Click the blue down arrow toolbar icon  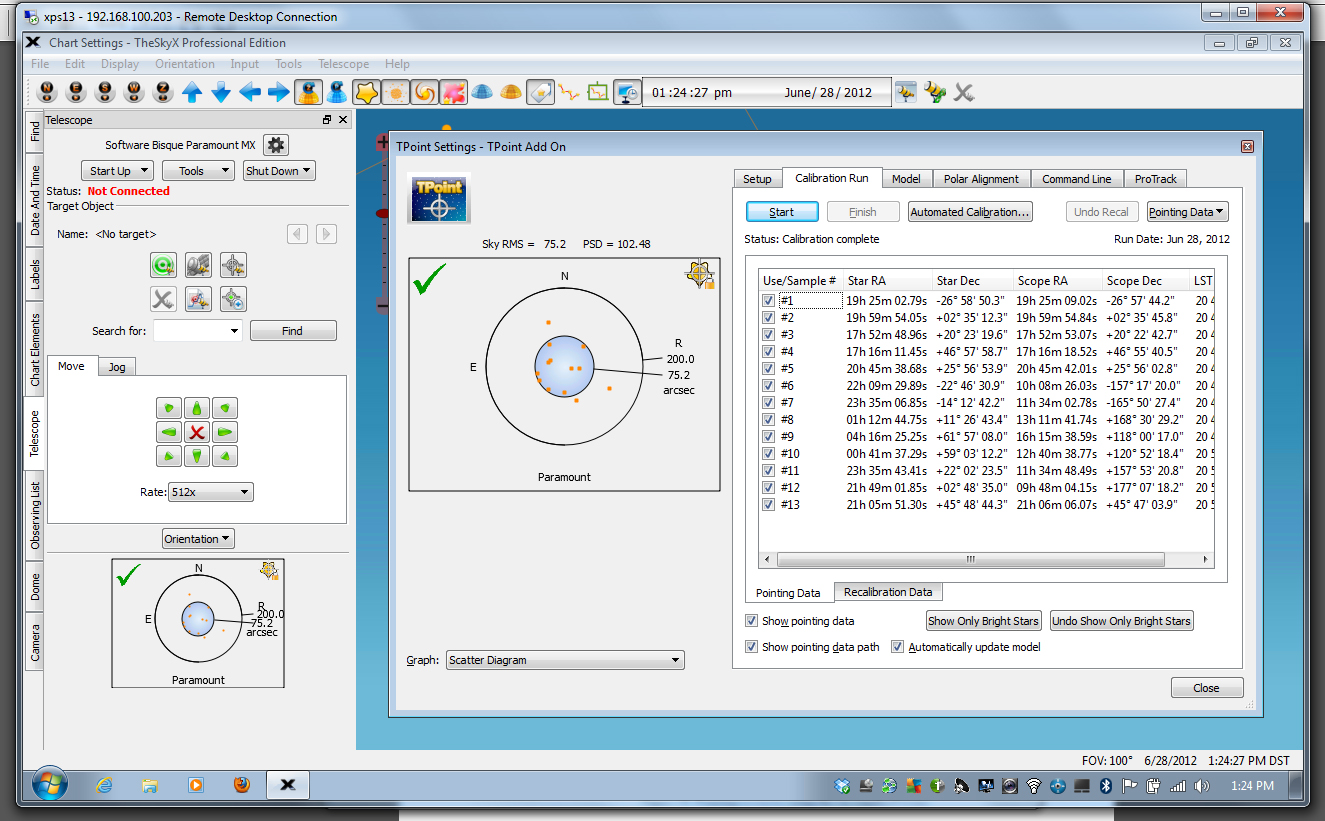(x=221, y=92)
